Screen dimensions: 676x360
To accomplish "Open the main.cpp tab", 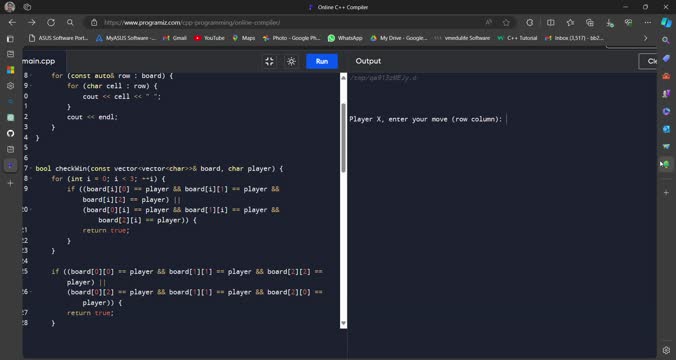I will [39, 61].
